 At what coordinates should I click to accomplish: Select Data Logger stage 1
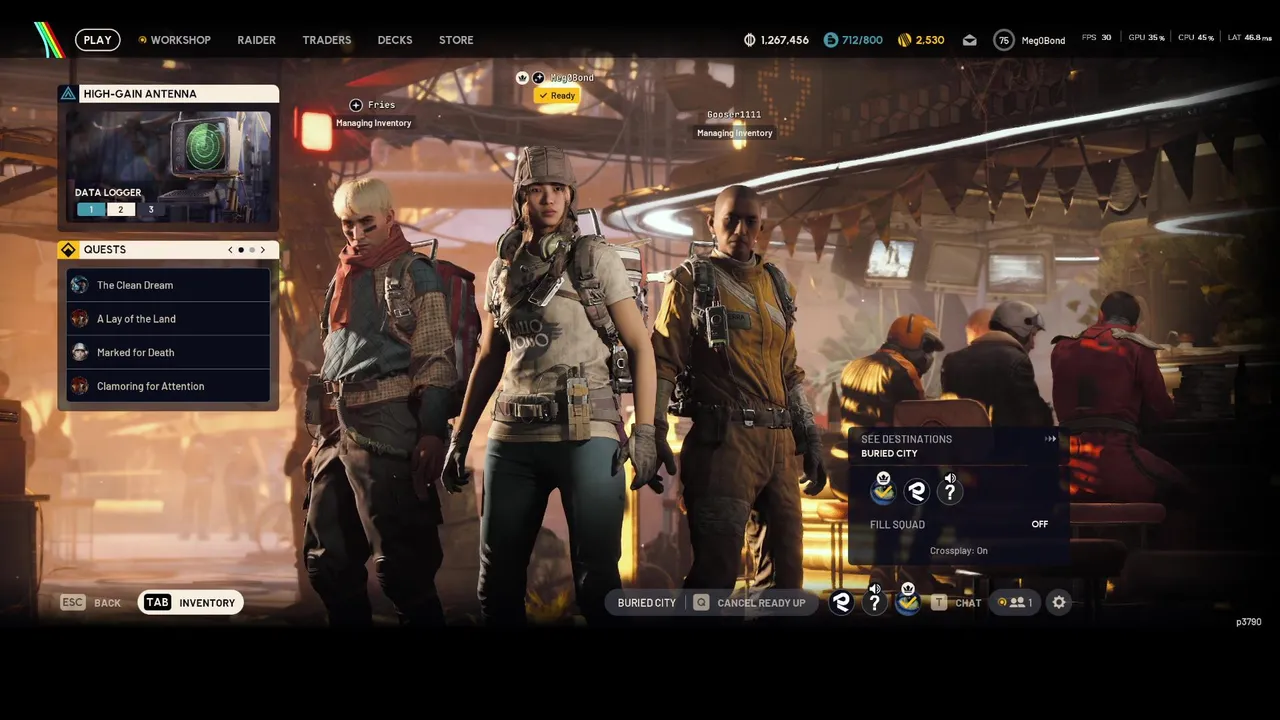(90, 210)
